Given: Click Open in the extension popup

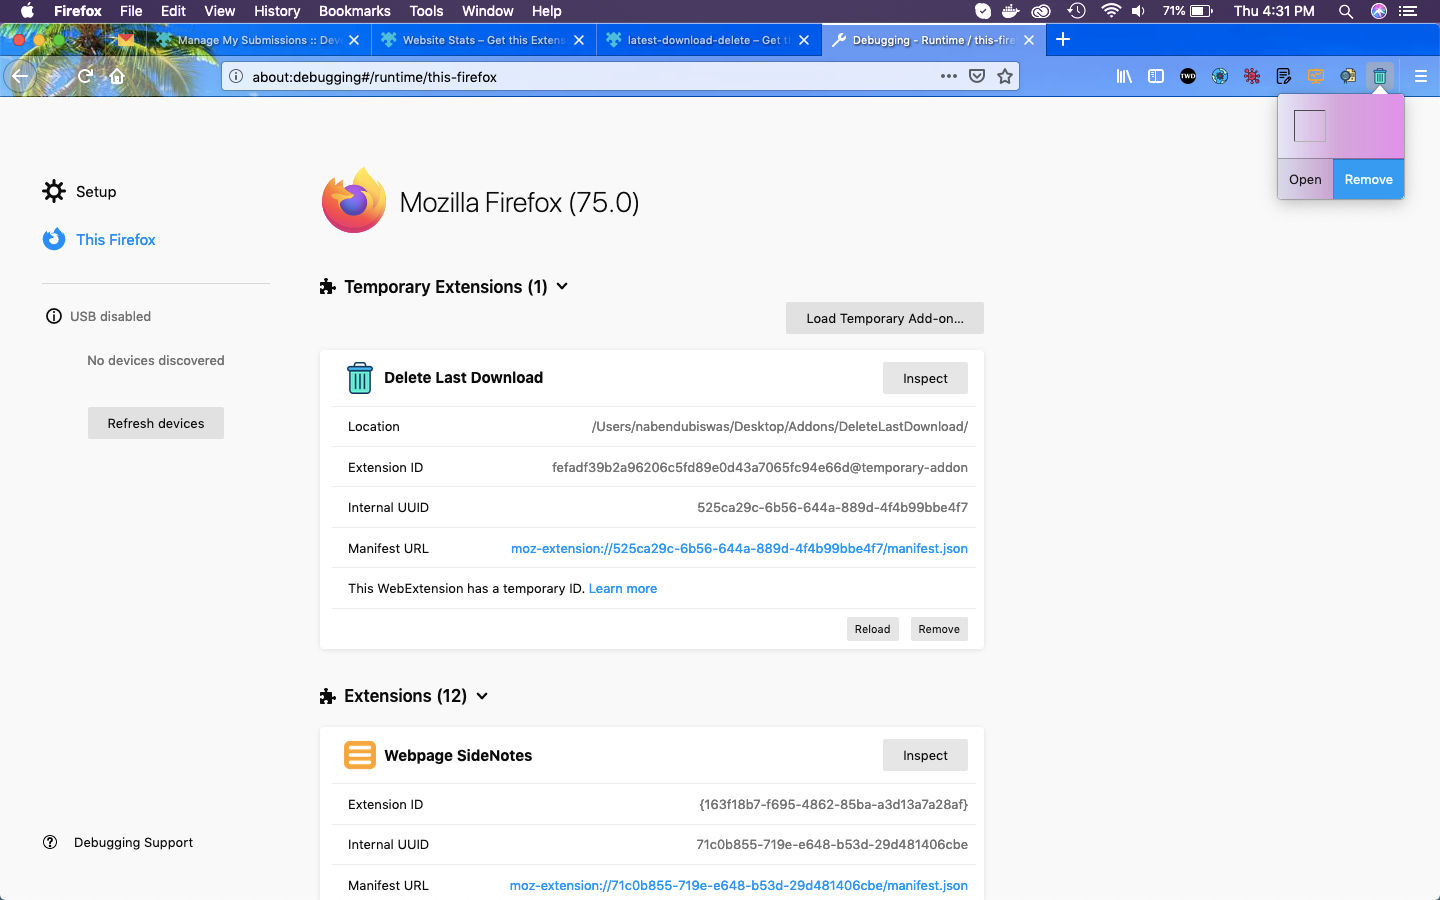Looking at the screenshot, I should [1305, 179].
